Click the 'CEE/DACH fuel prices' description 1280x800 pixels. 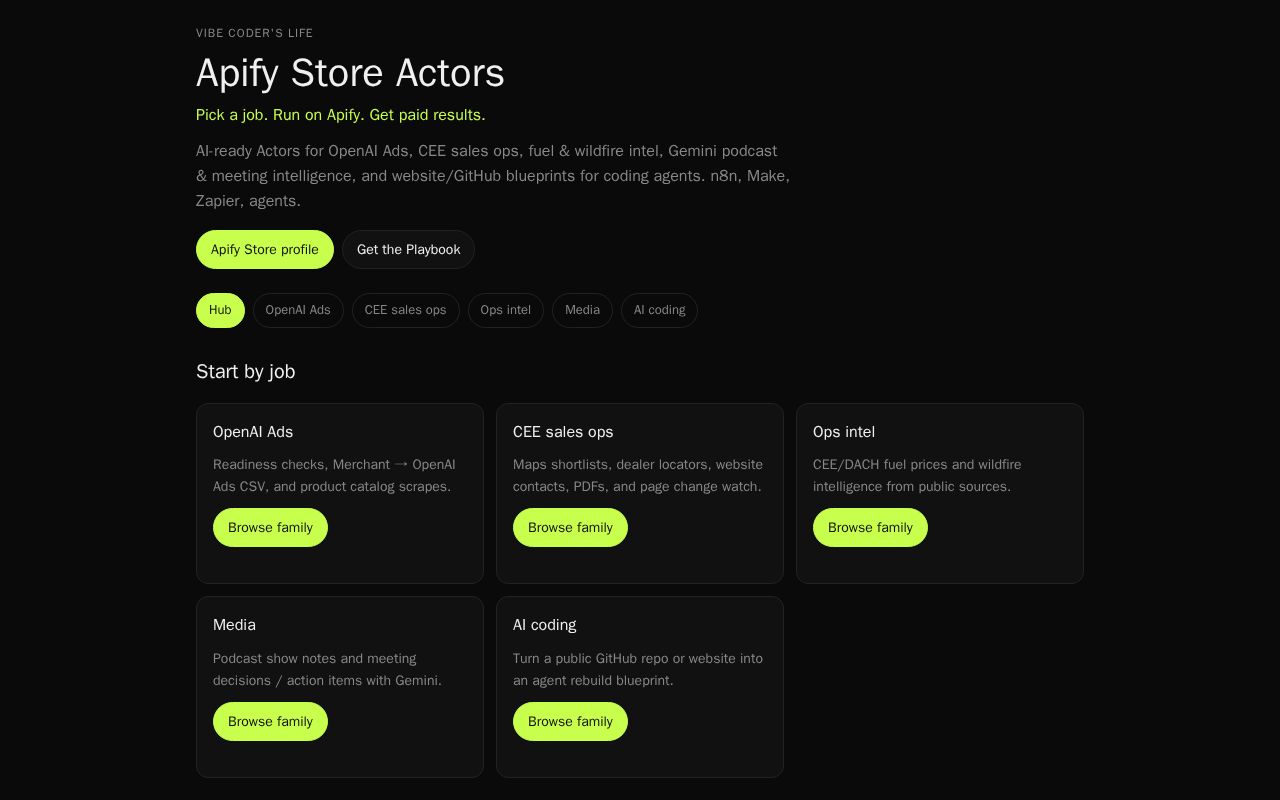917,475
